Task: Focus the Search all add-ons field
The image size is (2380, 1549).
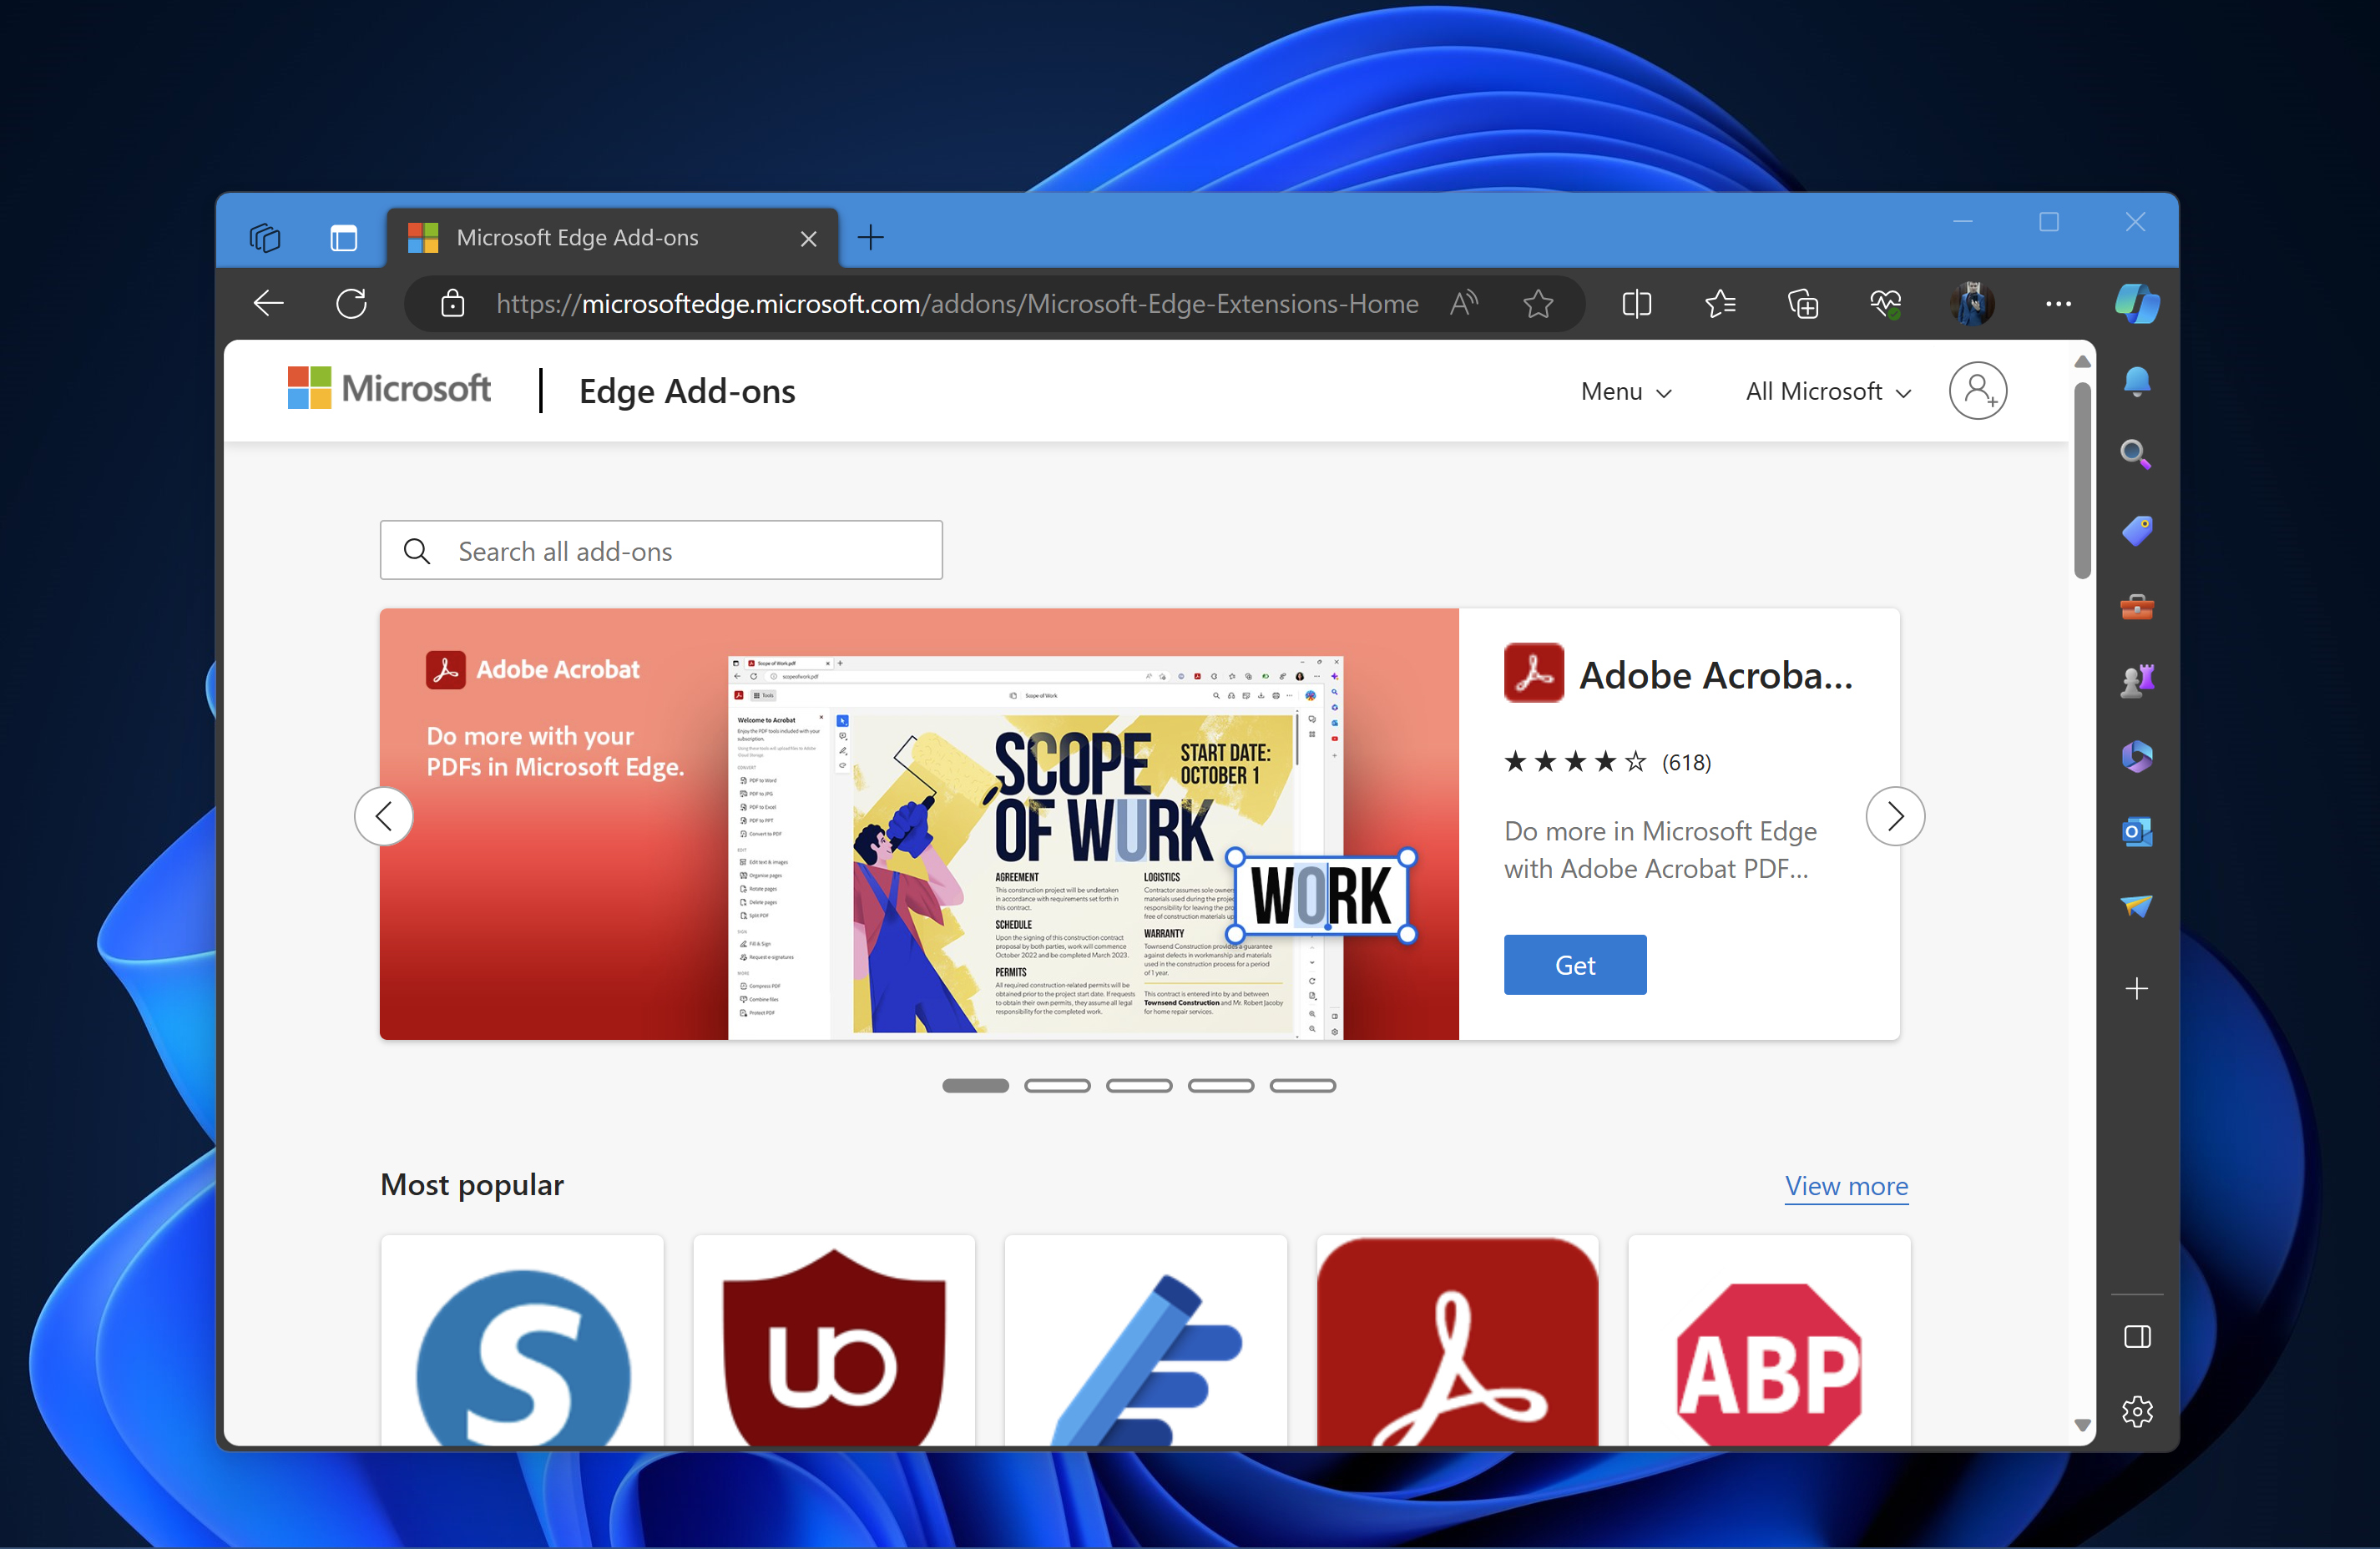Action: 660,550
